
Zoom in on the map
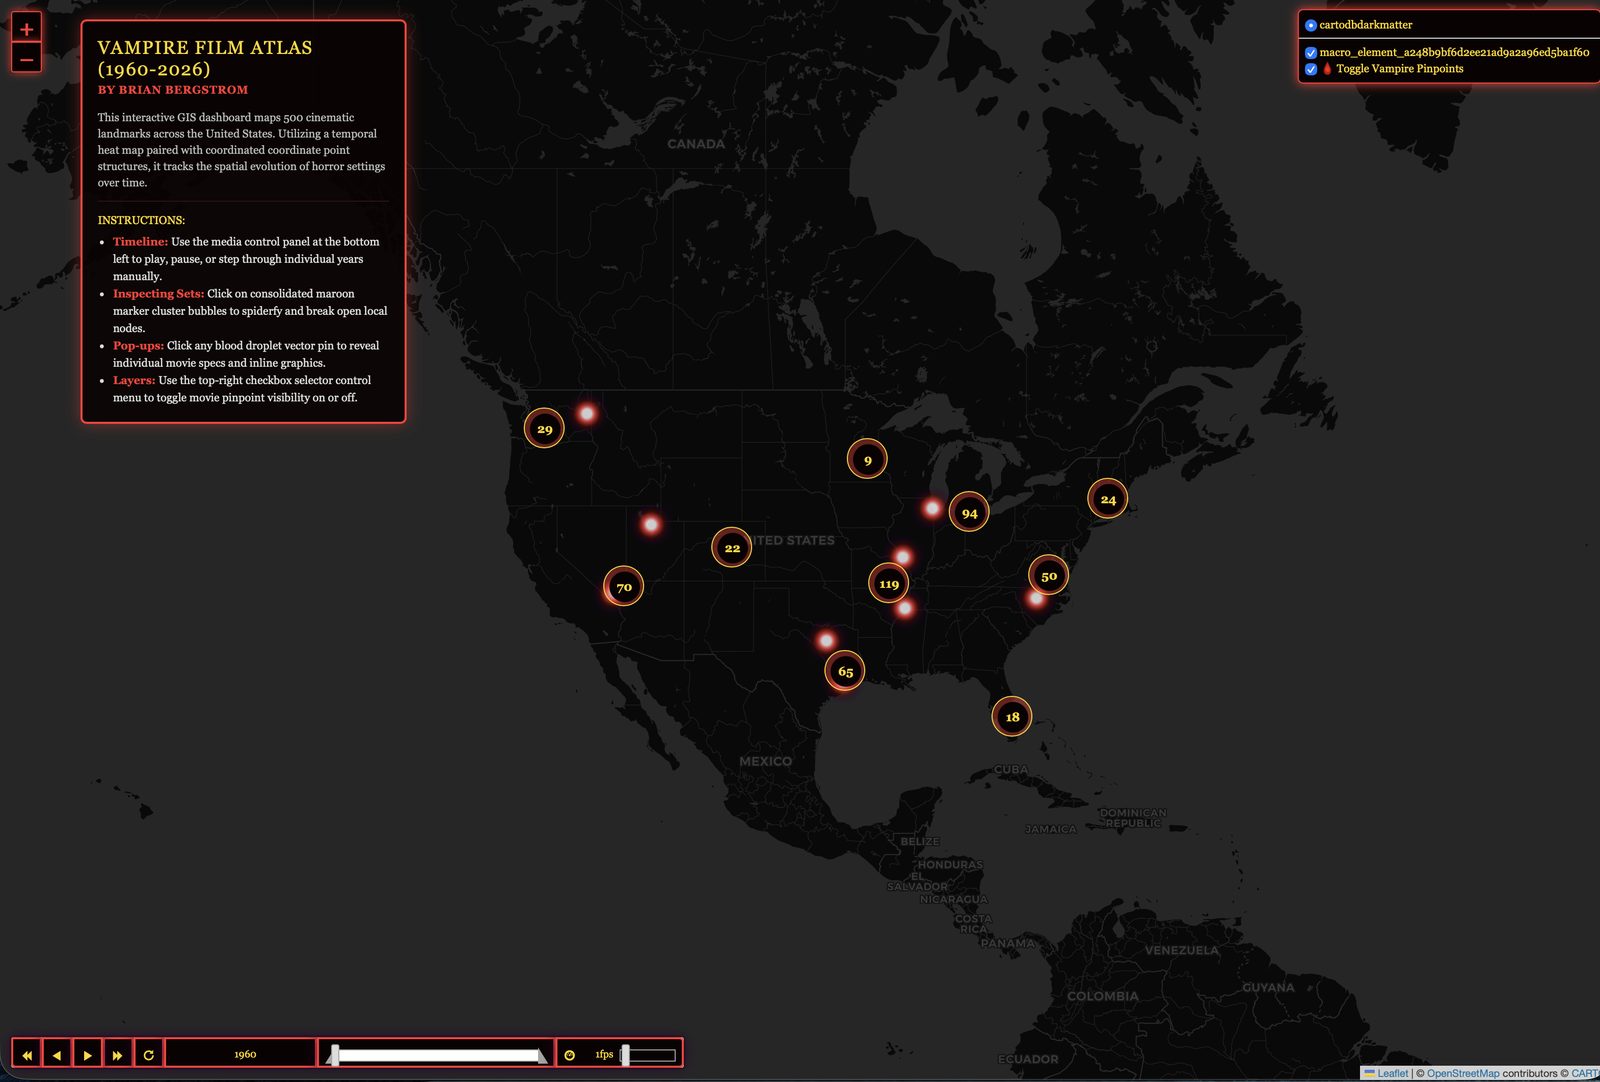[x=26, y=28]
